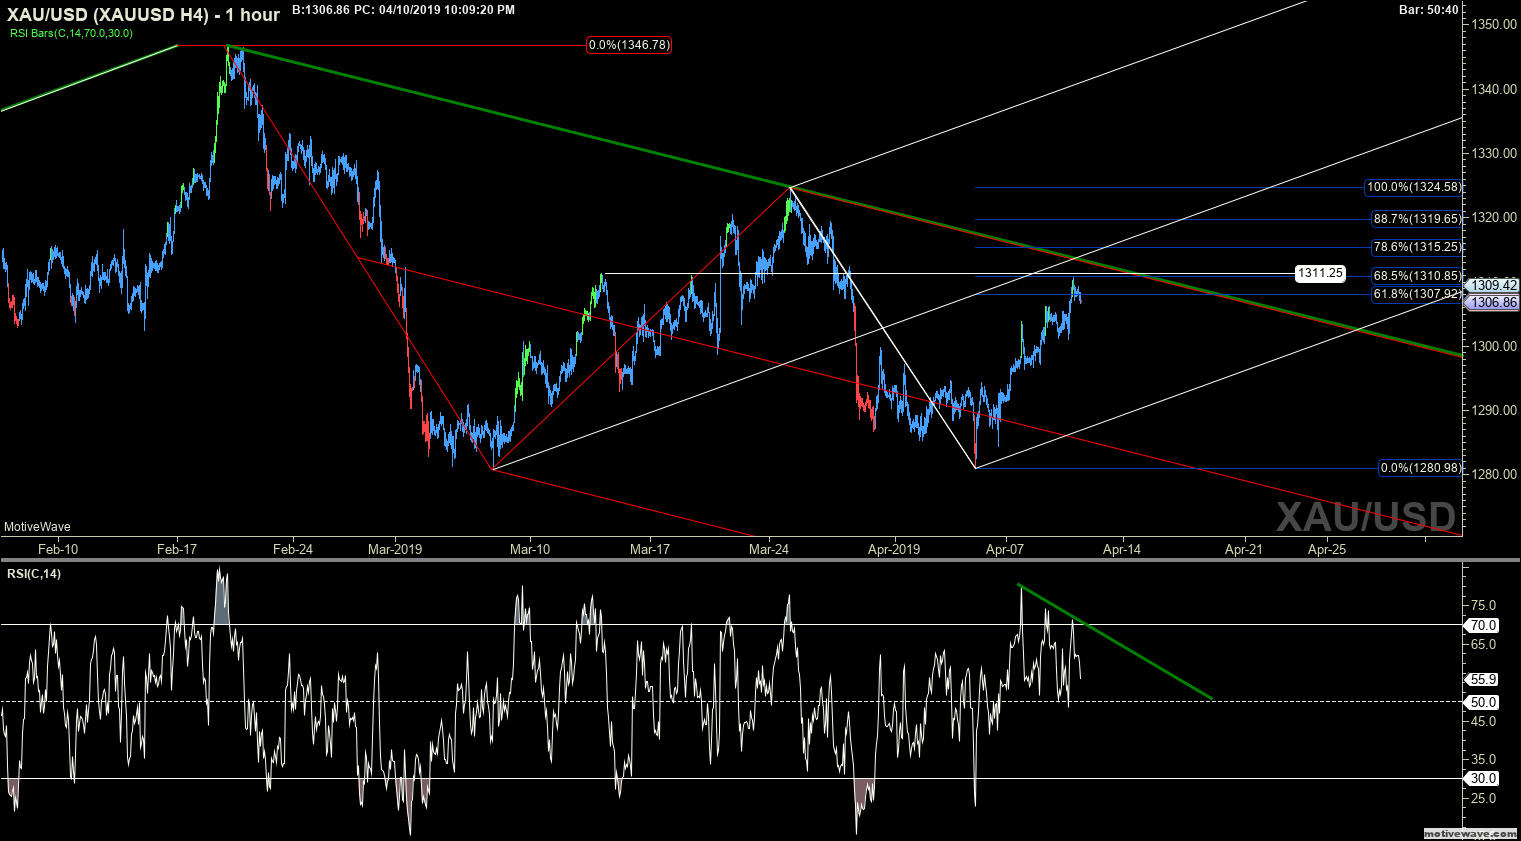Select the RSI Bars(C,14,70.0,30.0) study label

tap(71, 33)
